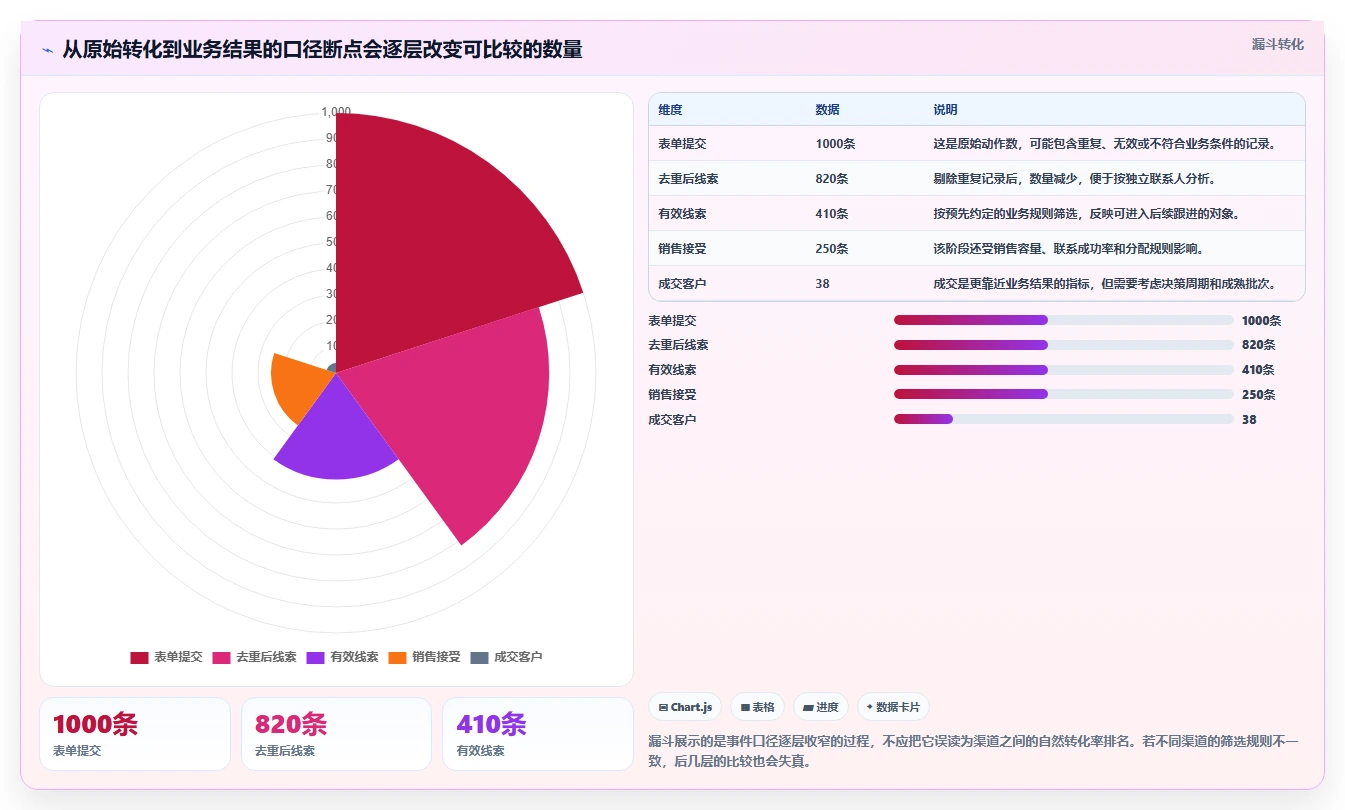
Task: Click the 成交客户 progress bar
Action: (x=1064, y=419)
